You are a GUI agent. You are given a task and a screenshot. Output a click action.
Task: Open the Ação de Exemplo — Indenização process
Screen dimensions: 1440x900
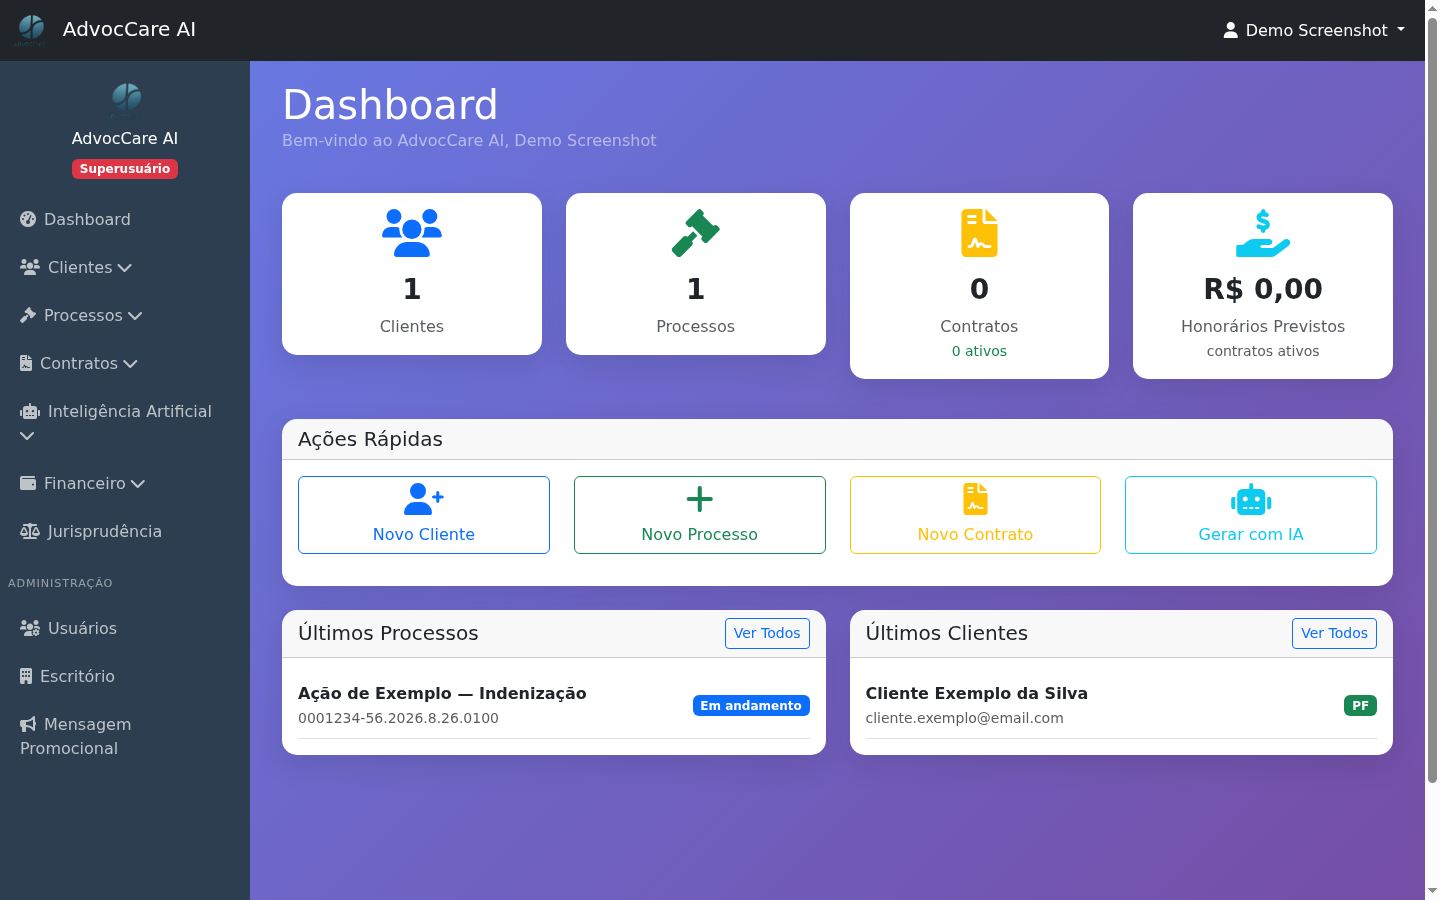442,693
